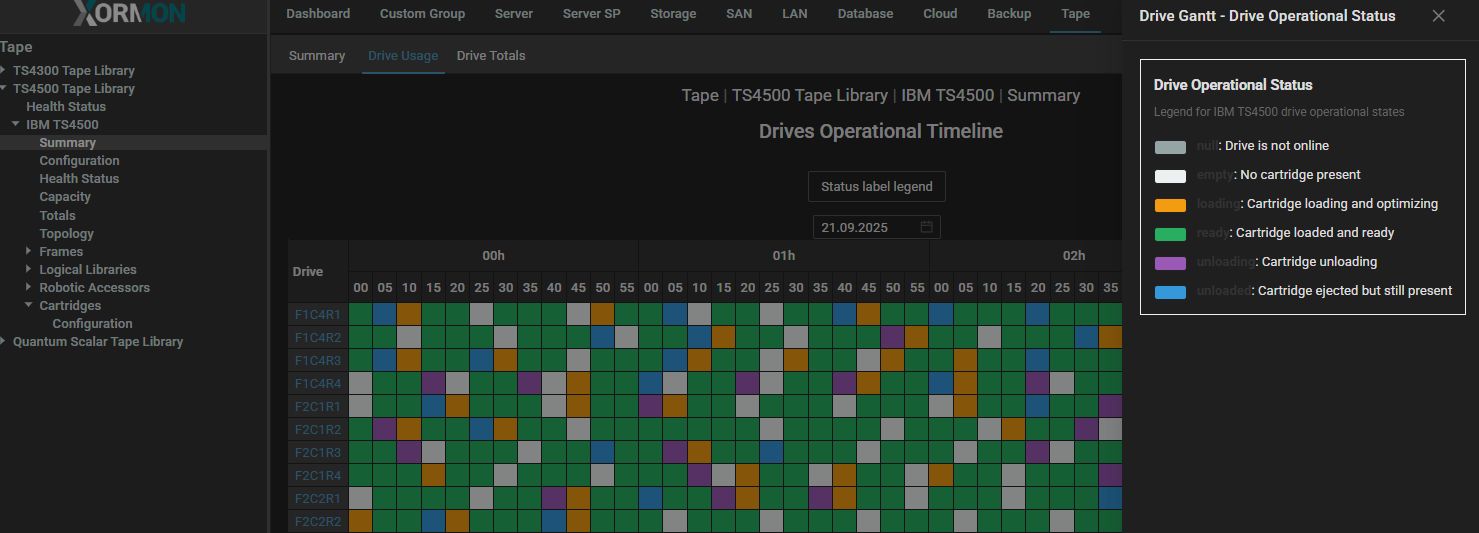
Task: Open Capacity in the tree
Action: click(x=65, y=197)
